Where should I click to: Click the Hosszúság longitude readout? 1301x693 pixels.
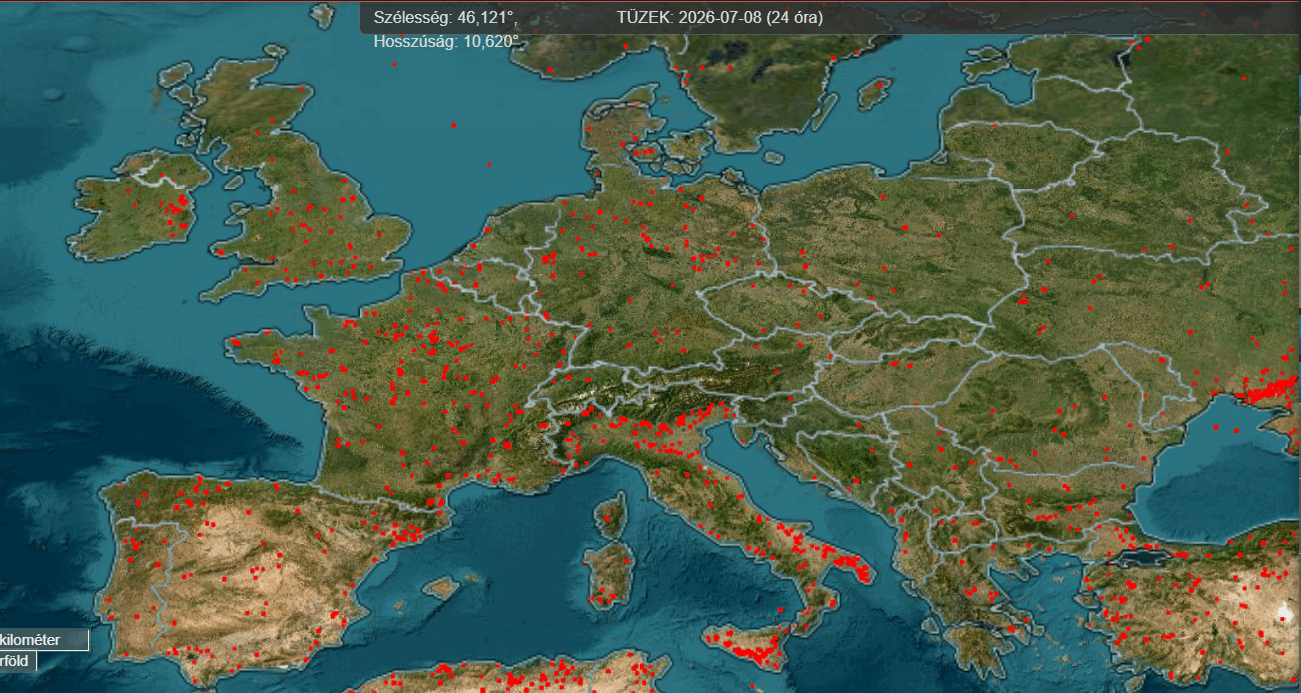pos(446,41)
